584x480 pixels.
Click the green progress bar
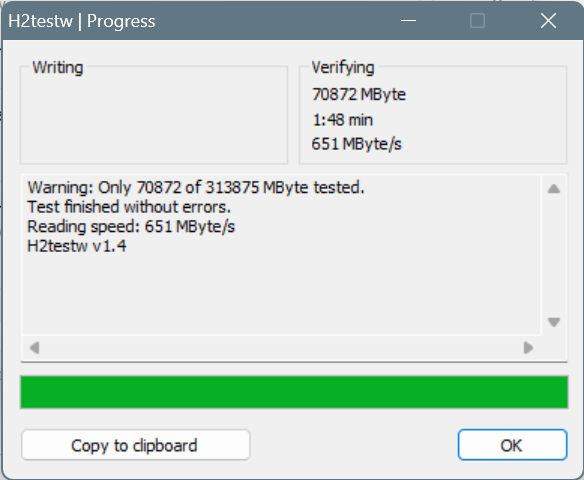tap(294, 392)
